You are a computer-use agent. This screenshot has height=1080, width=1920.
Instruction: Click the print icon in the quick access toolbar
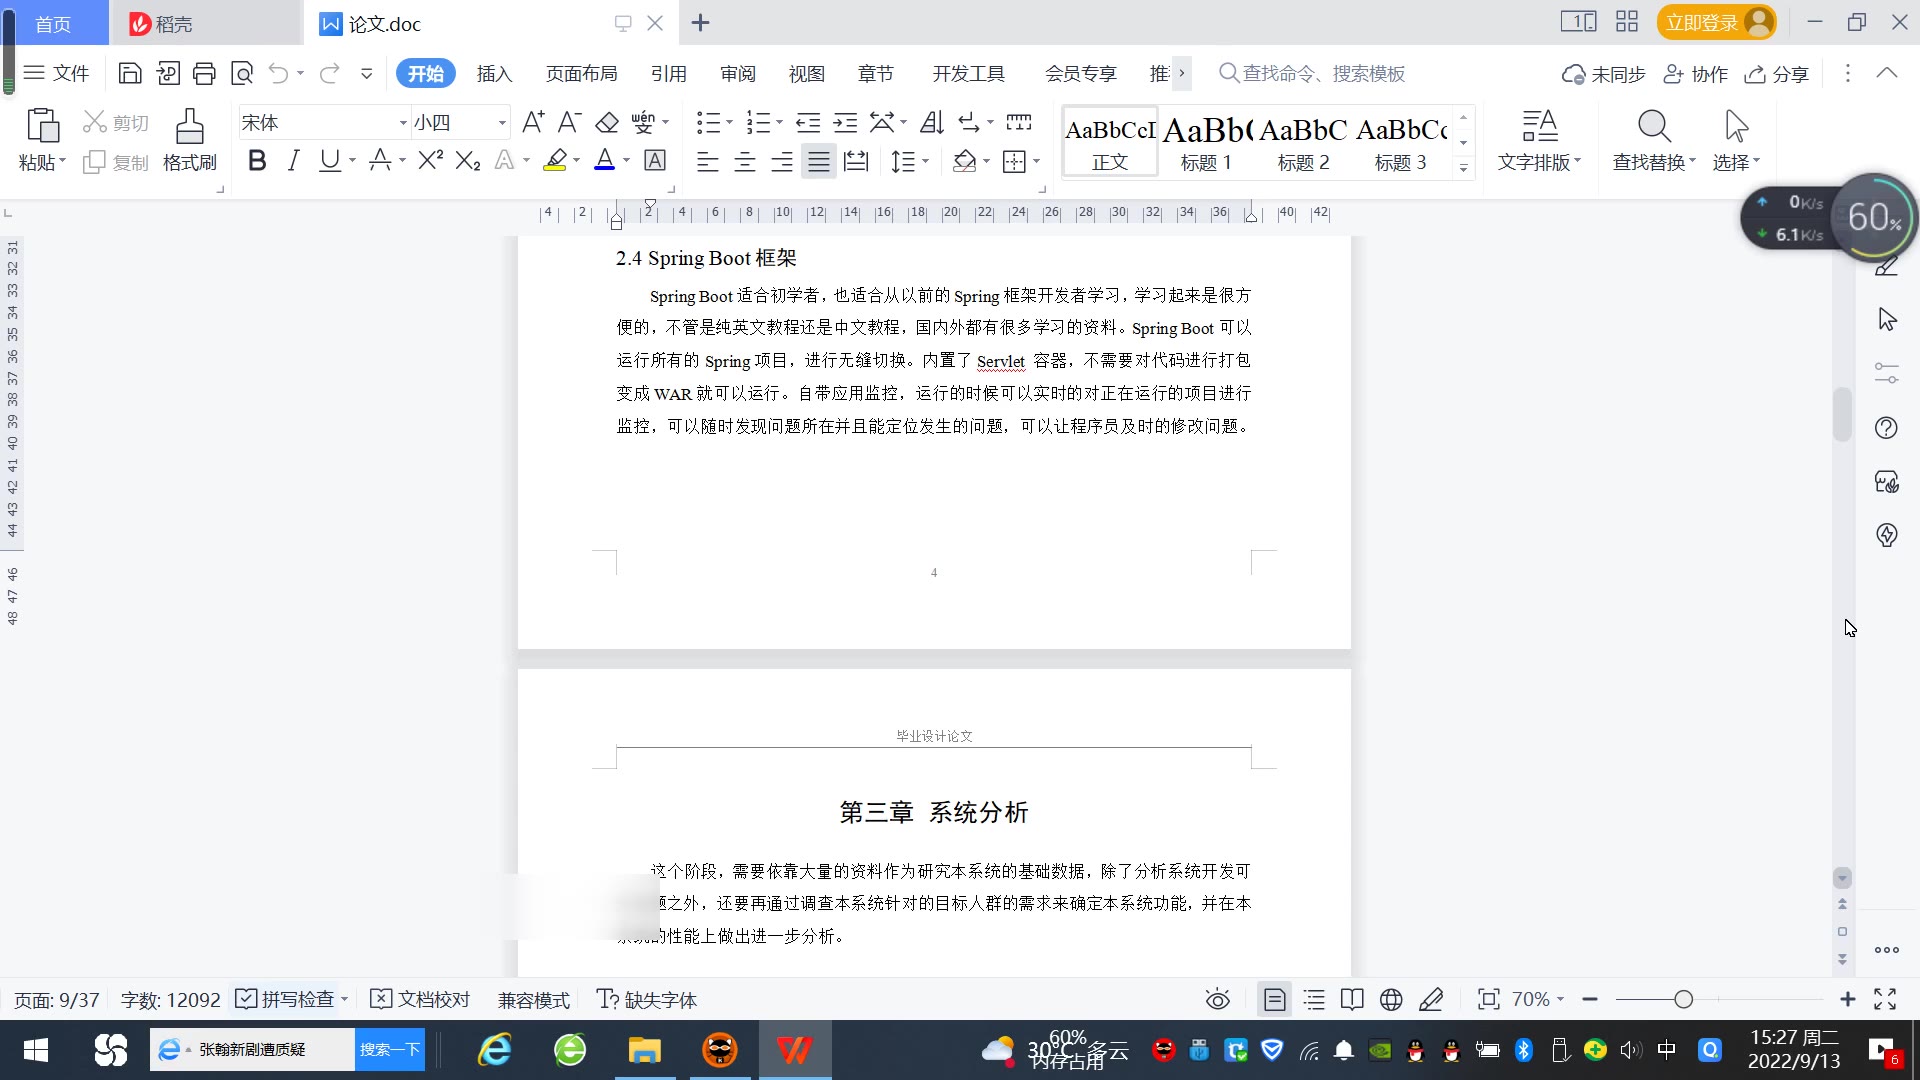[204, 73]
